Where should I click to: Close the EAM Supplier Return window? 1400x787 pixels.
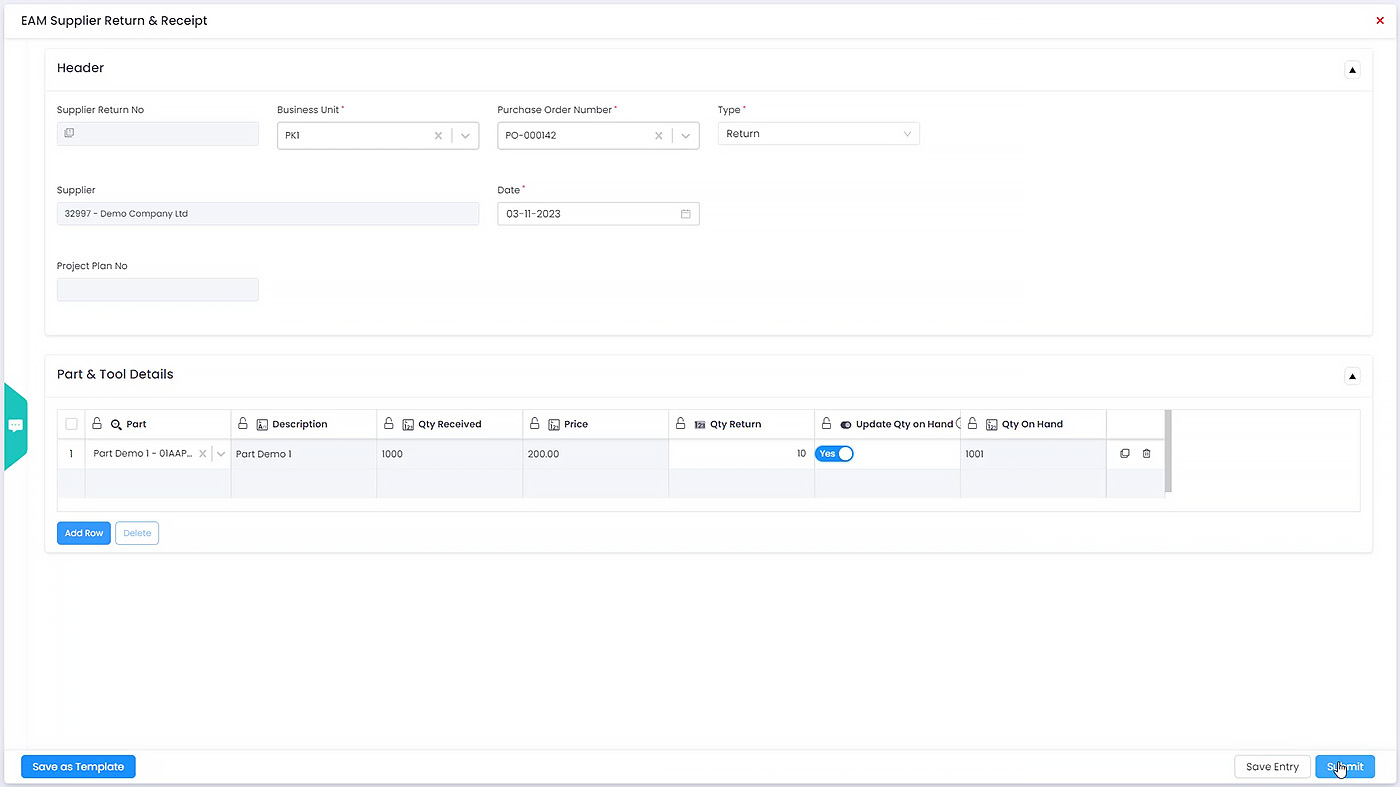coord(1380,20)
